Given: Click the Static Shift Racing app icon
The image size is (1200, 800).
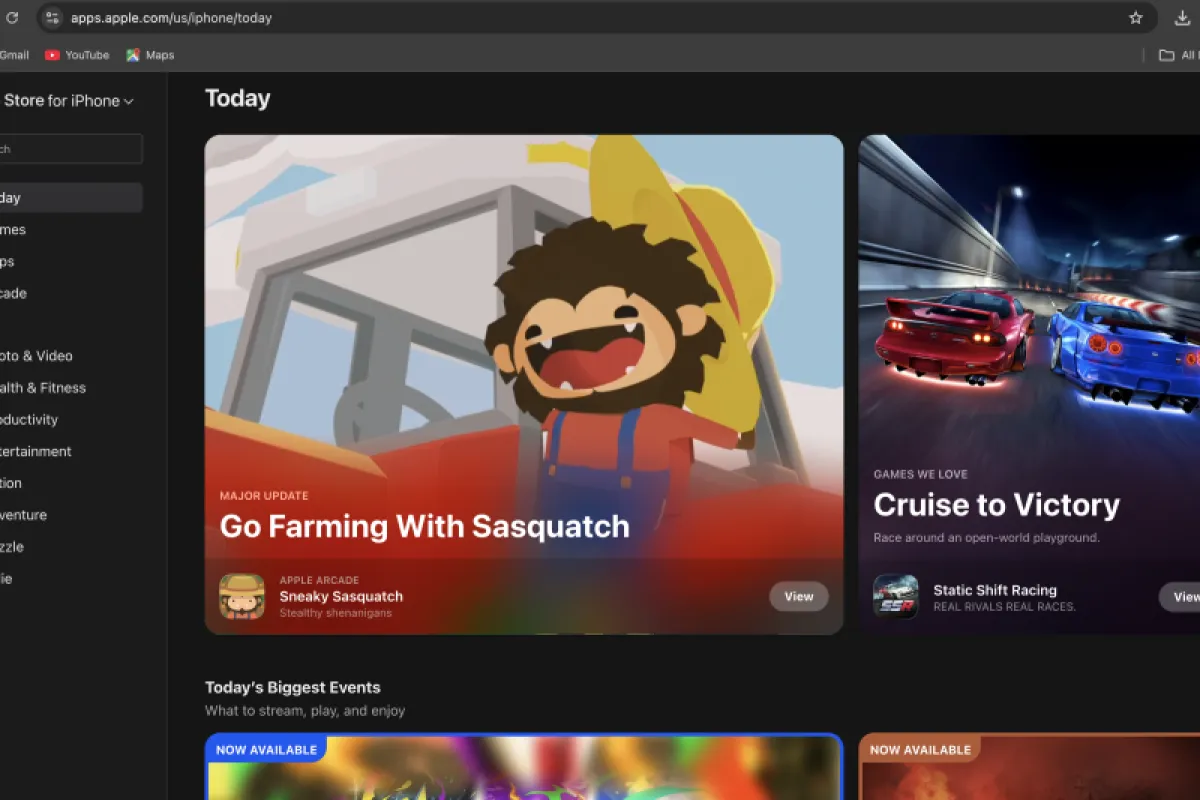Looking at the screenshot, I should click(x=895, y=596).
